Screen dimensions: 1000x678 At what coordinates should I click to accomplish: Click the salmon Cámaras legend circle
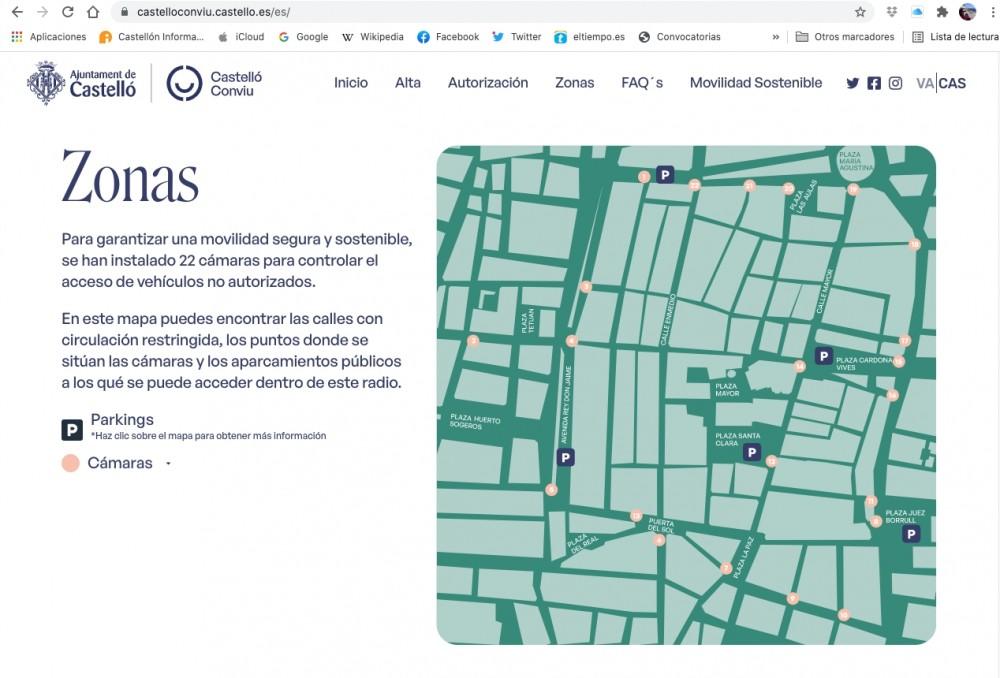70,463
